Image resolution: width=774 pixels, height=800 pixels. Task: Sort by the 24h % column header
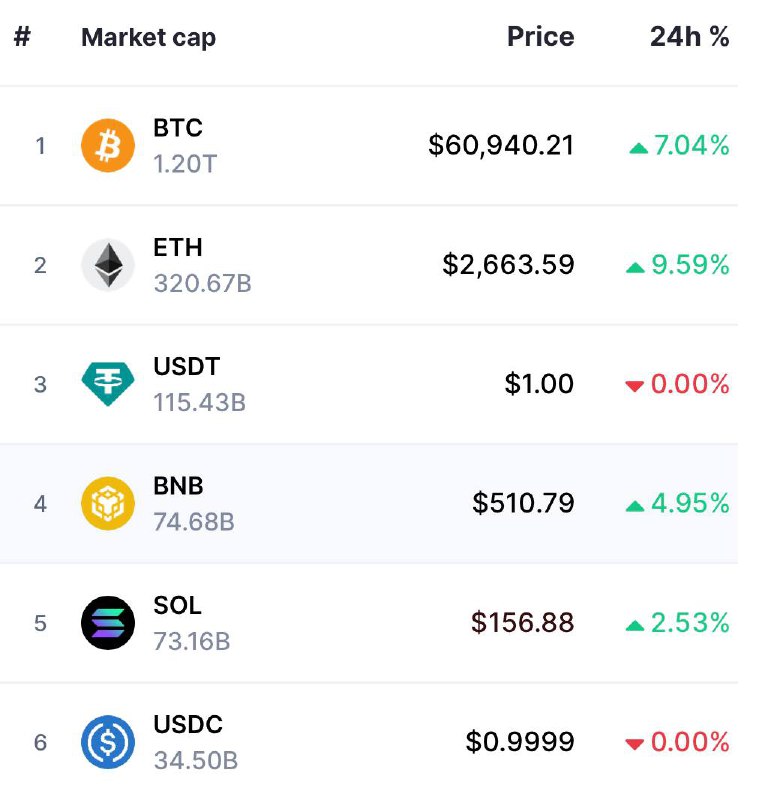click(x=689, y=37)
